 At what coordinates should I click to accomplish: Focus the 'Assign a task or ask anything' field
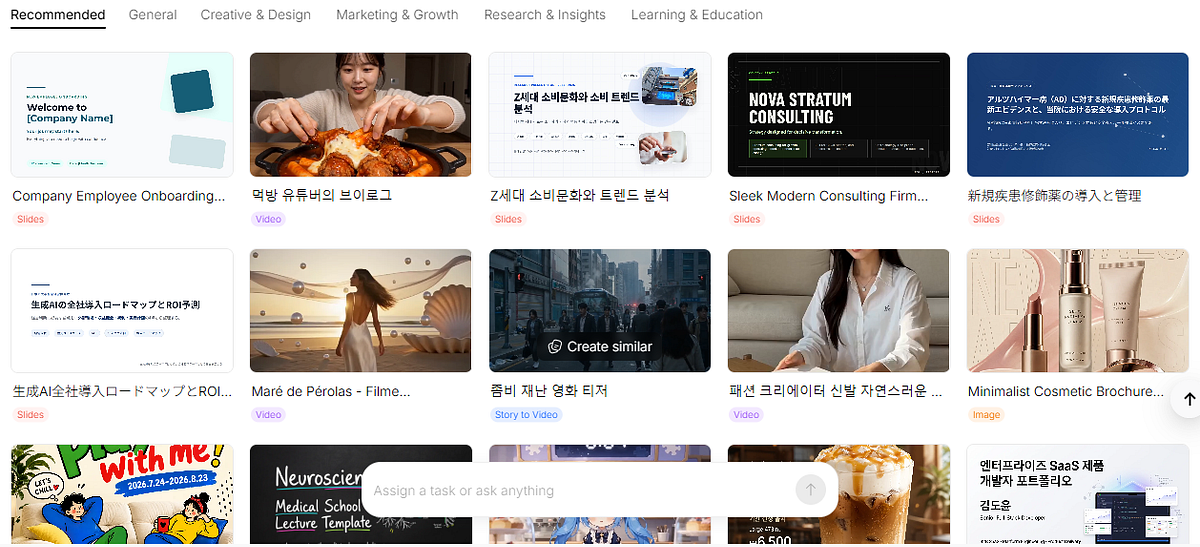tap(580, 490)
